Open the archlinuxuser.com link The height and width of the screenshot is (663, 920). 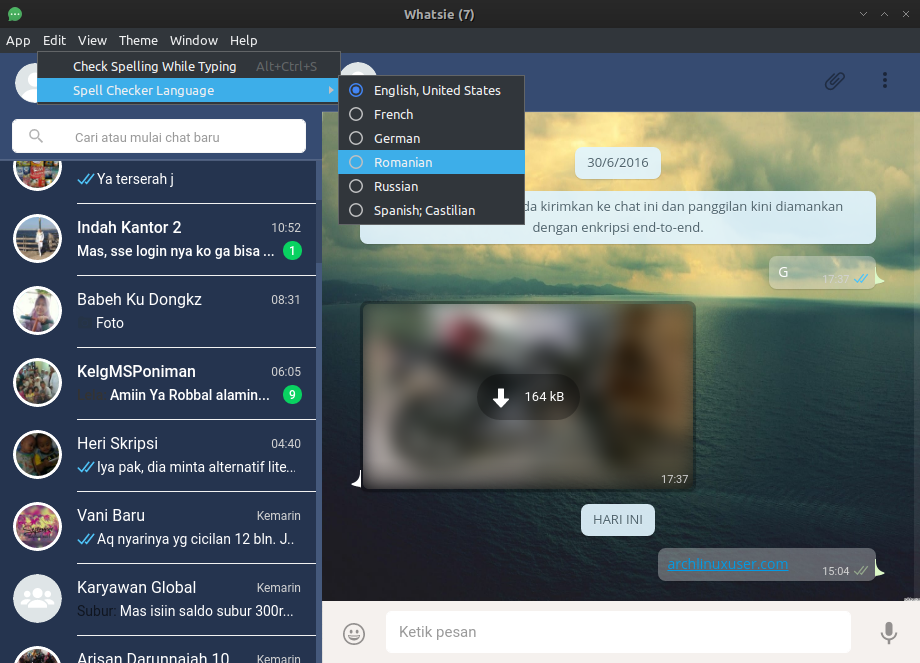tap(728, 564)
